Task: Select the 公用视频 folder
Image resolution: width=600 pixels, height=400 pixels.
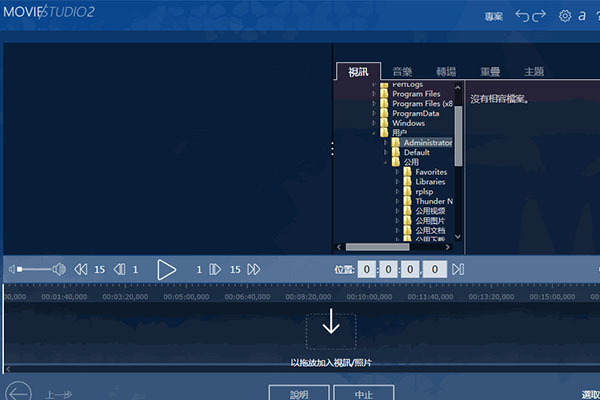Action: [430, 211]
